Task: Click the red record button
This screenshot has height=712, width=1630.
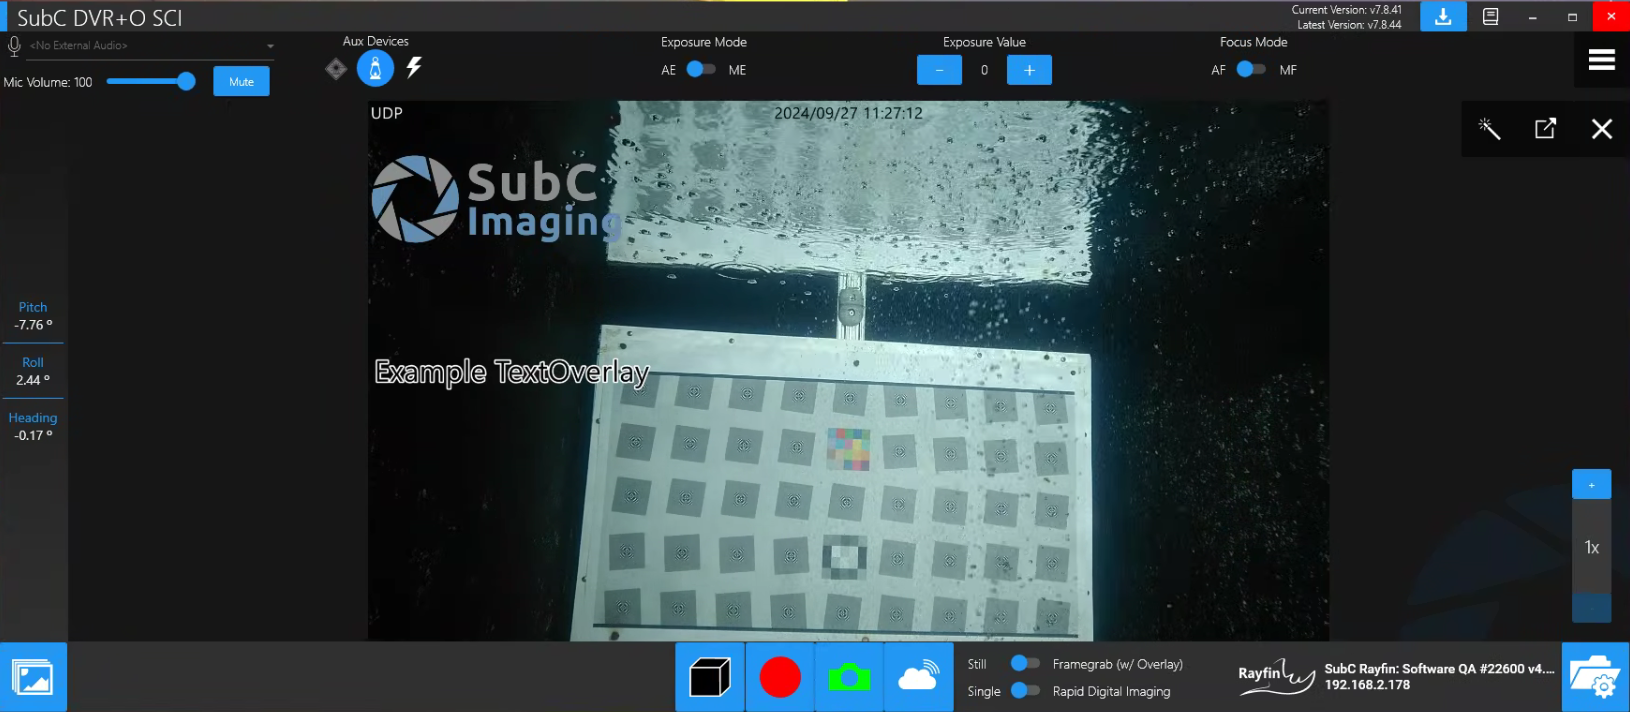Action: 779,677
